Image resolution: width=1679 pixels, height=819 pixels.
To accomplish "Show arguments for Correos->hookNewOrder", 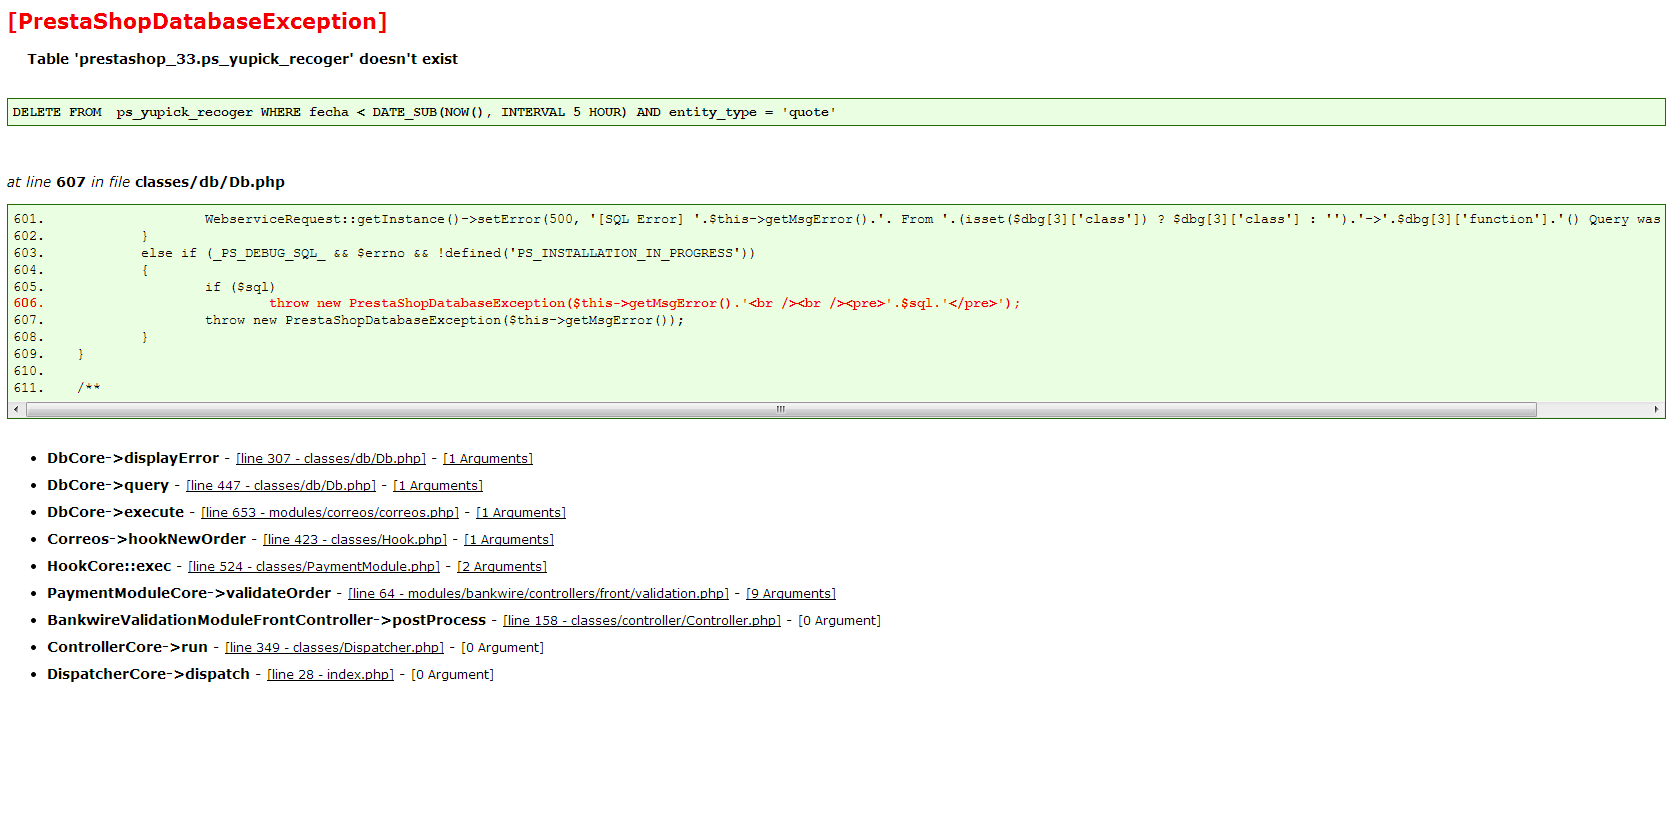I will (x=509, y=540).
